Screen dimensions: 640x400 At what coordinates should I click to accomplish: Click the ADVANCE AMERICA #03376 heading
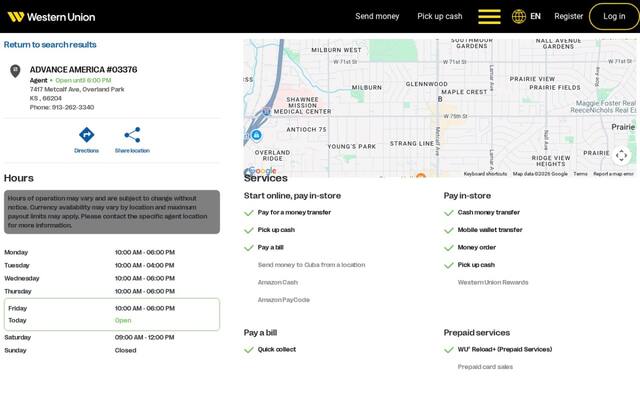tap(83, 70)
